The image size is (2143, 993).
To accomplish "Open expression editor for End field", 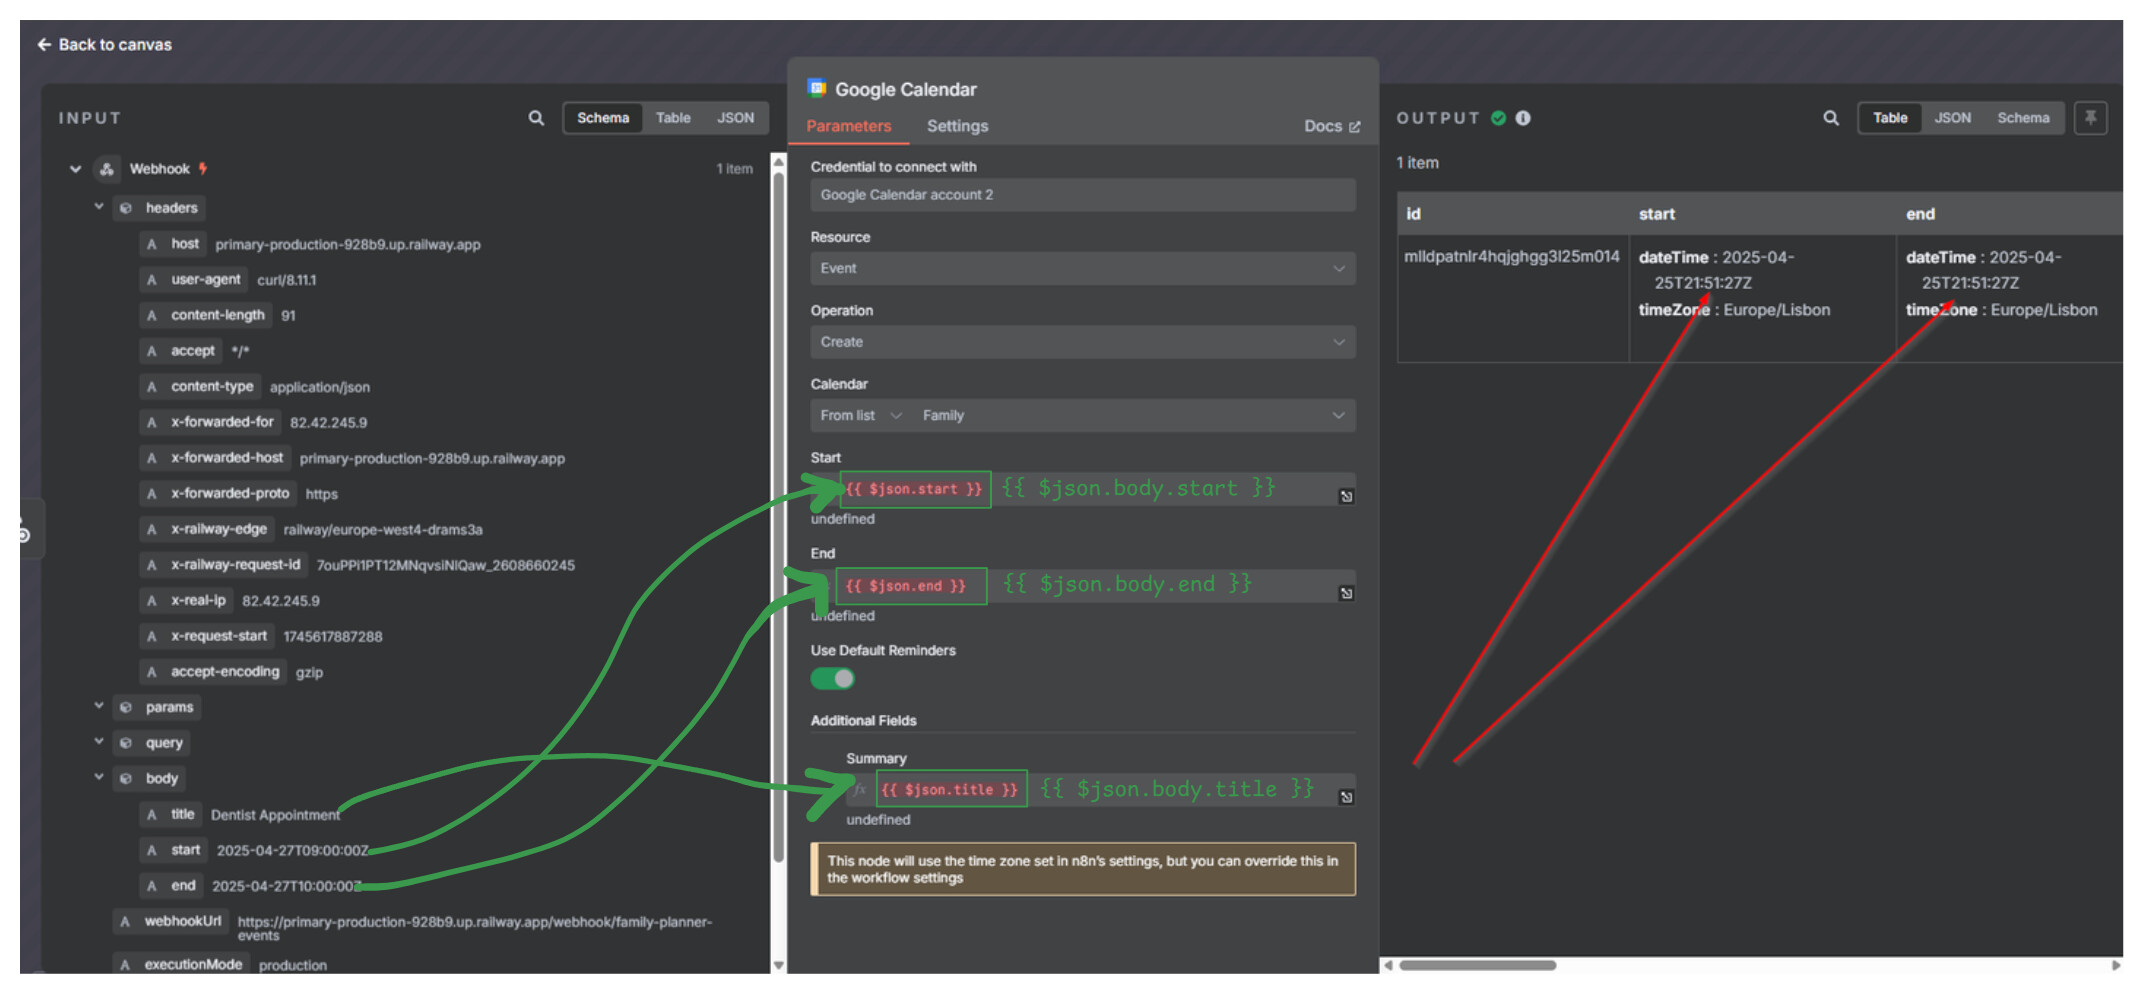I will pyautogui.click(x=1347, y=593).
